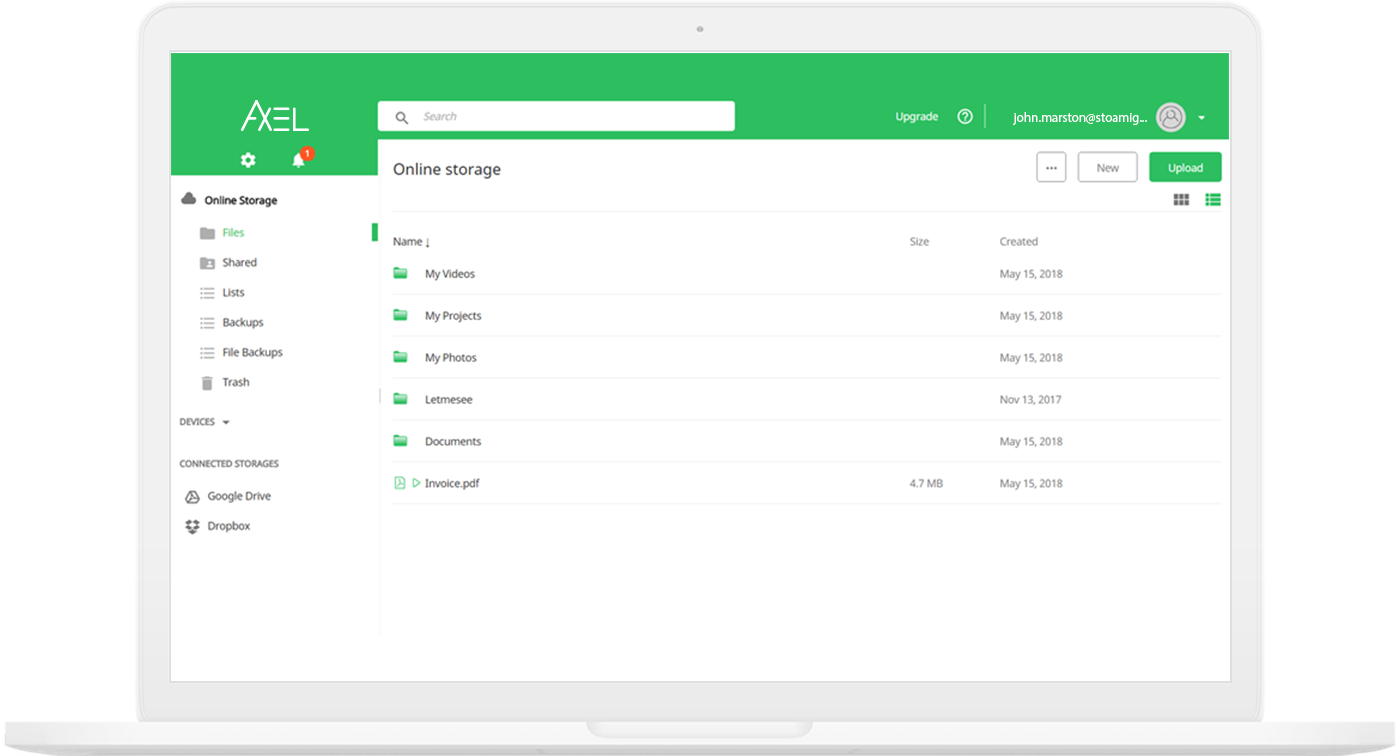Open Backups in the sidebar
Image resolution: width=1400 pixels, height=756 pixels.
[243, 323]
